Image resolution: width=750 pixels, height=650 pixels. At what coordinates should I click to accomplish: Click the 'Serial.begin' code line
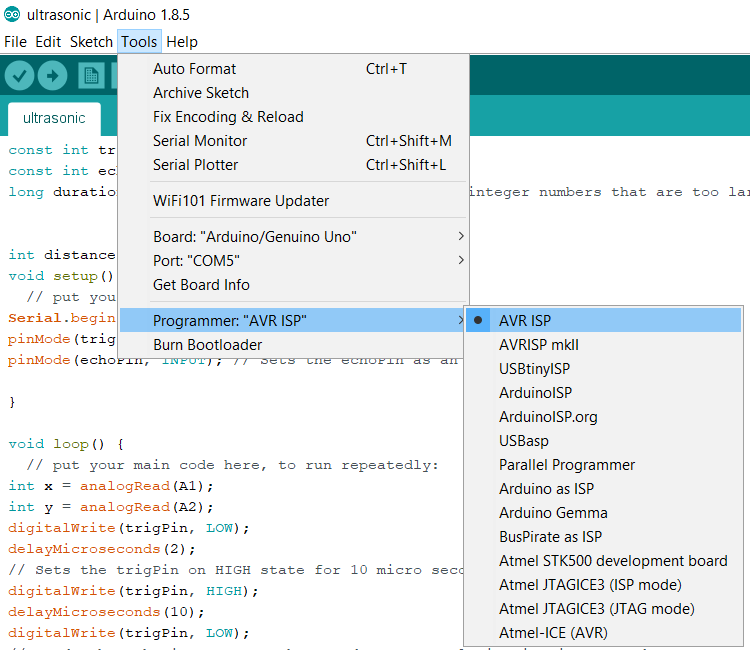pyautogui.click(x=62, y=318)
